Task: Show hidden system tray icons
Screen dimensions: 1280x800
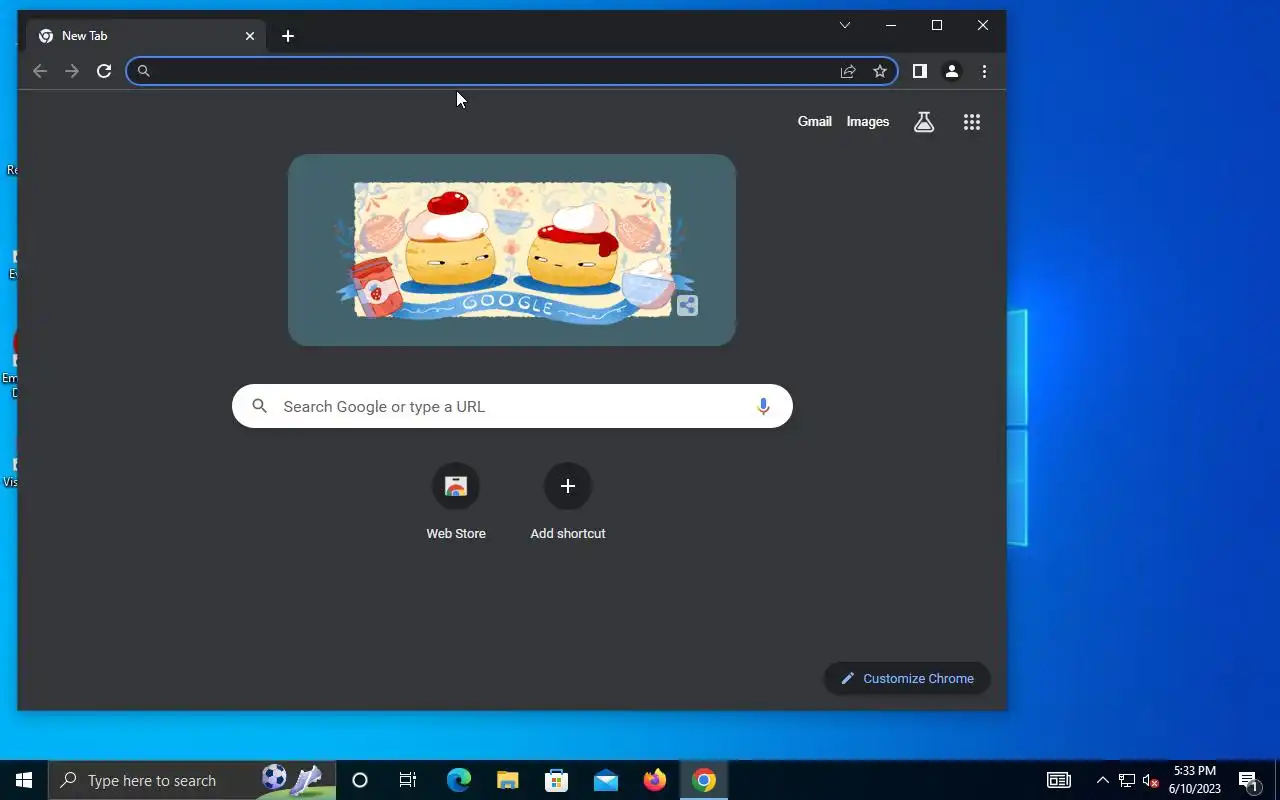Action: (1103, 780)
